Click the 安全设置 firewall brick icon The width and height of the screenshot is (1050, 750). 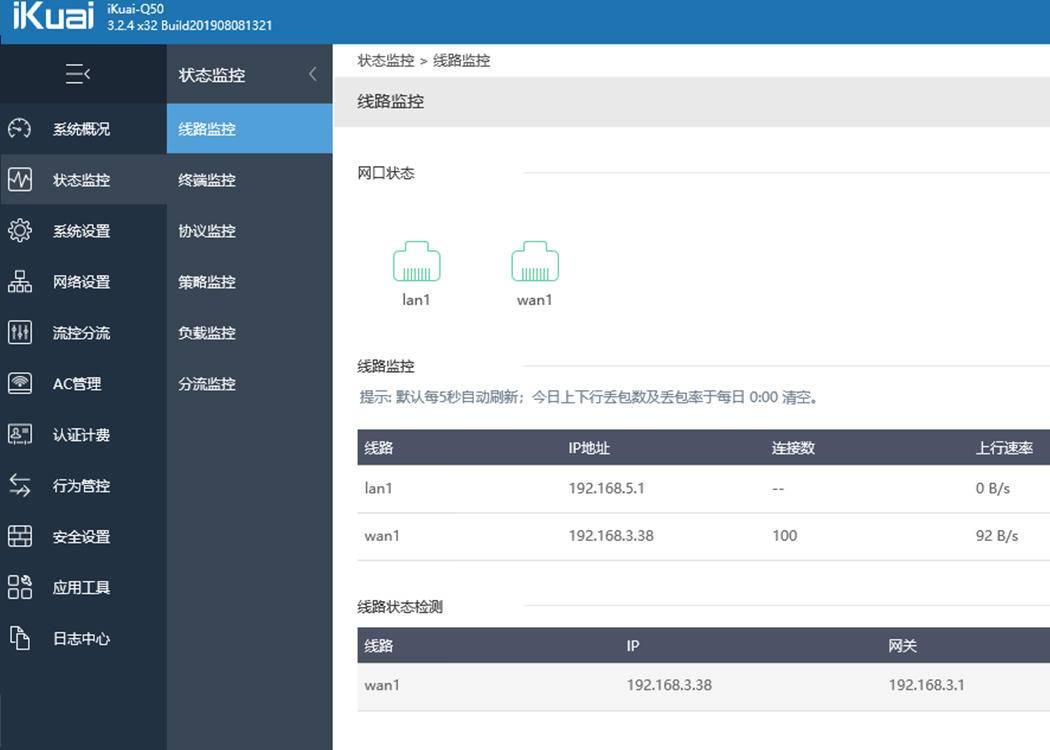(x=20, y=536)
